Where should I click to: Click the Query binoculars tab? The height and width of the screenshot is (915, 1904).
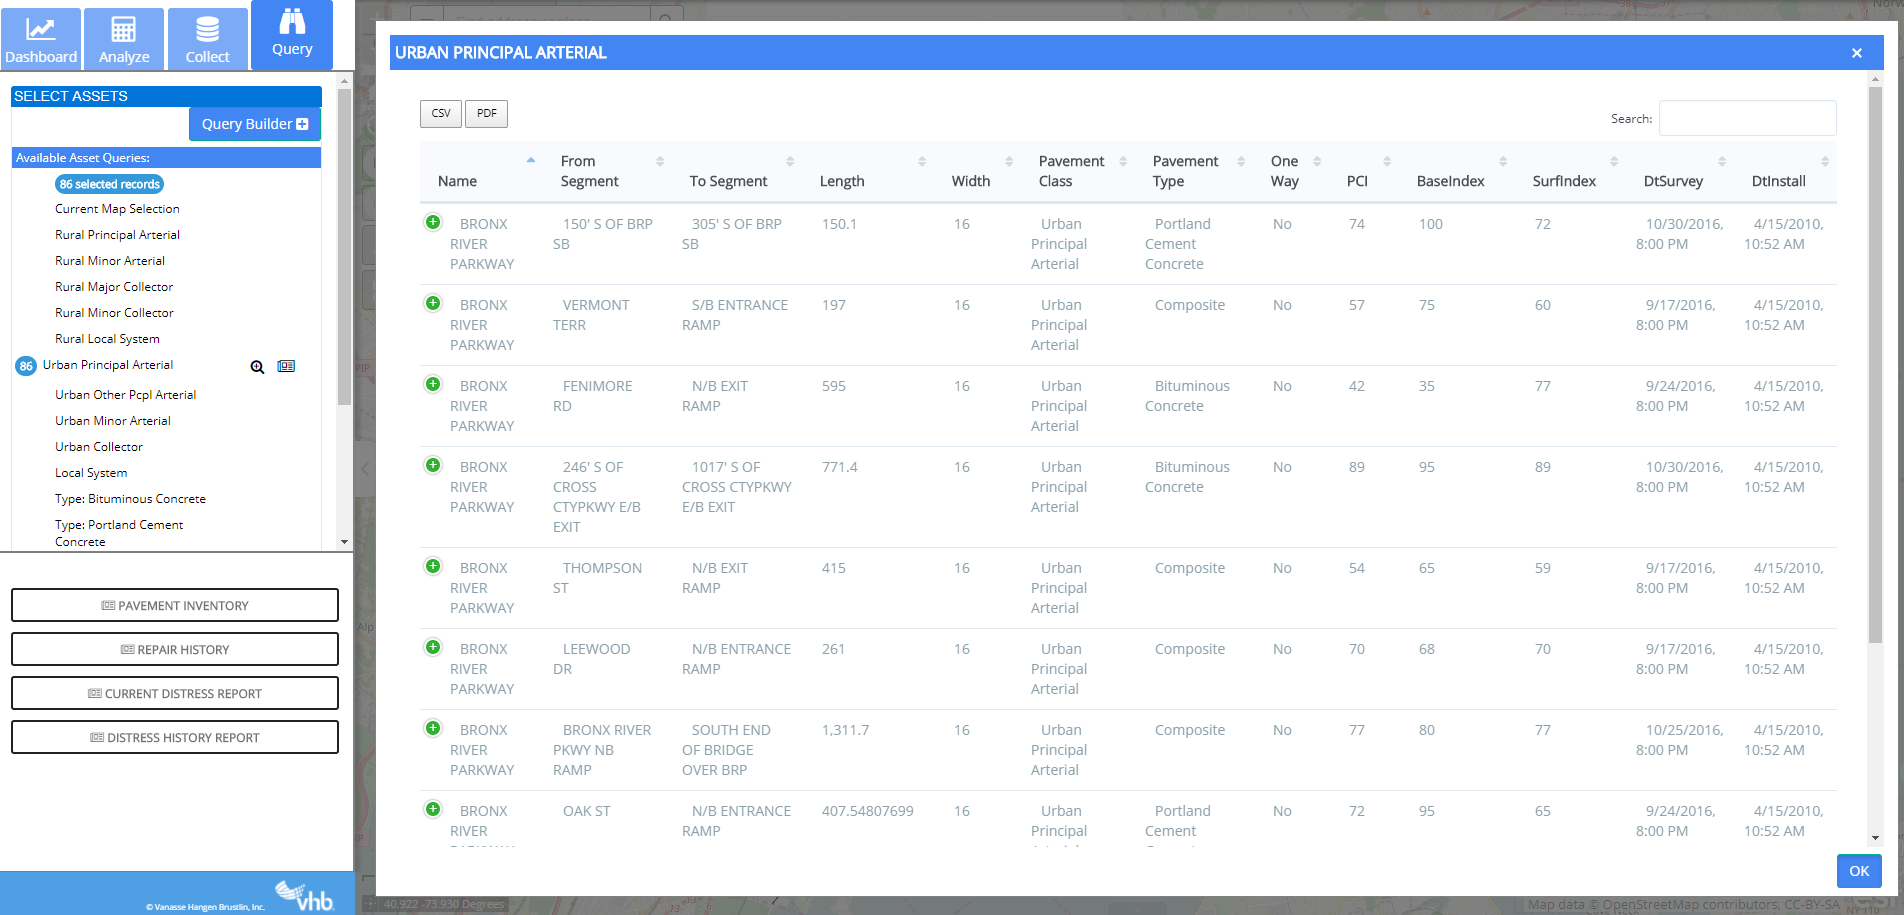292,33
